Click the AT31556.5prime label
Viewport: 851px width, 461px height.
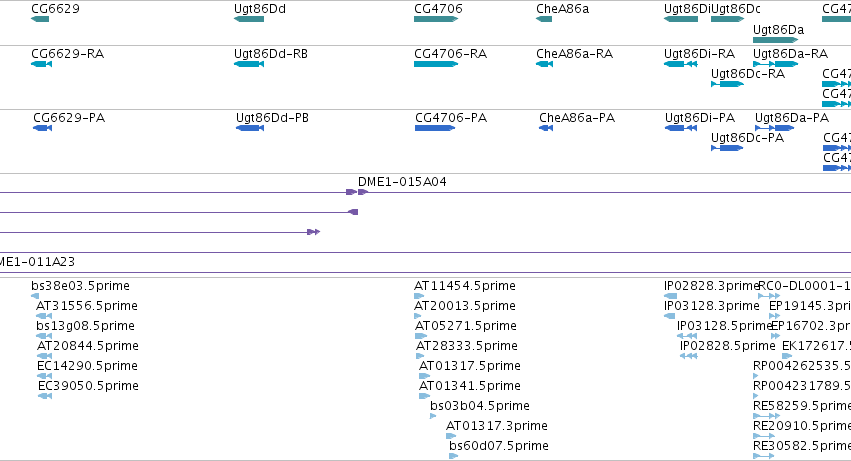(87, 306)
